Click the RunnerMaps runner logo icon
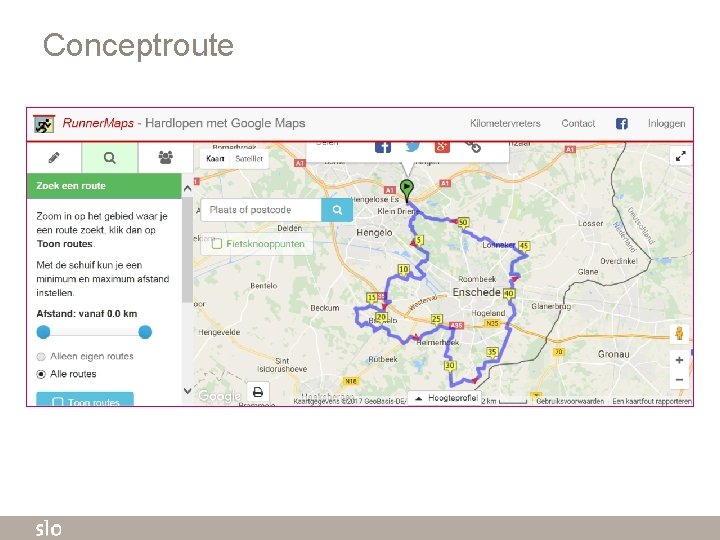 pyautogui.click(x=44, y=124)
